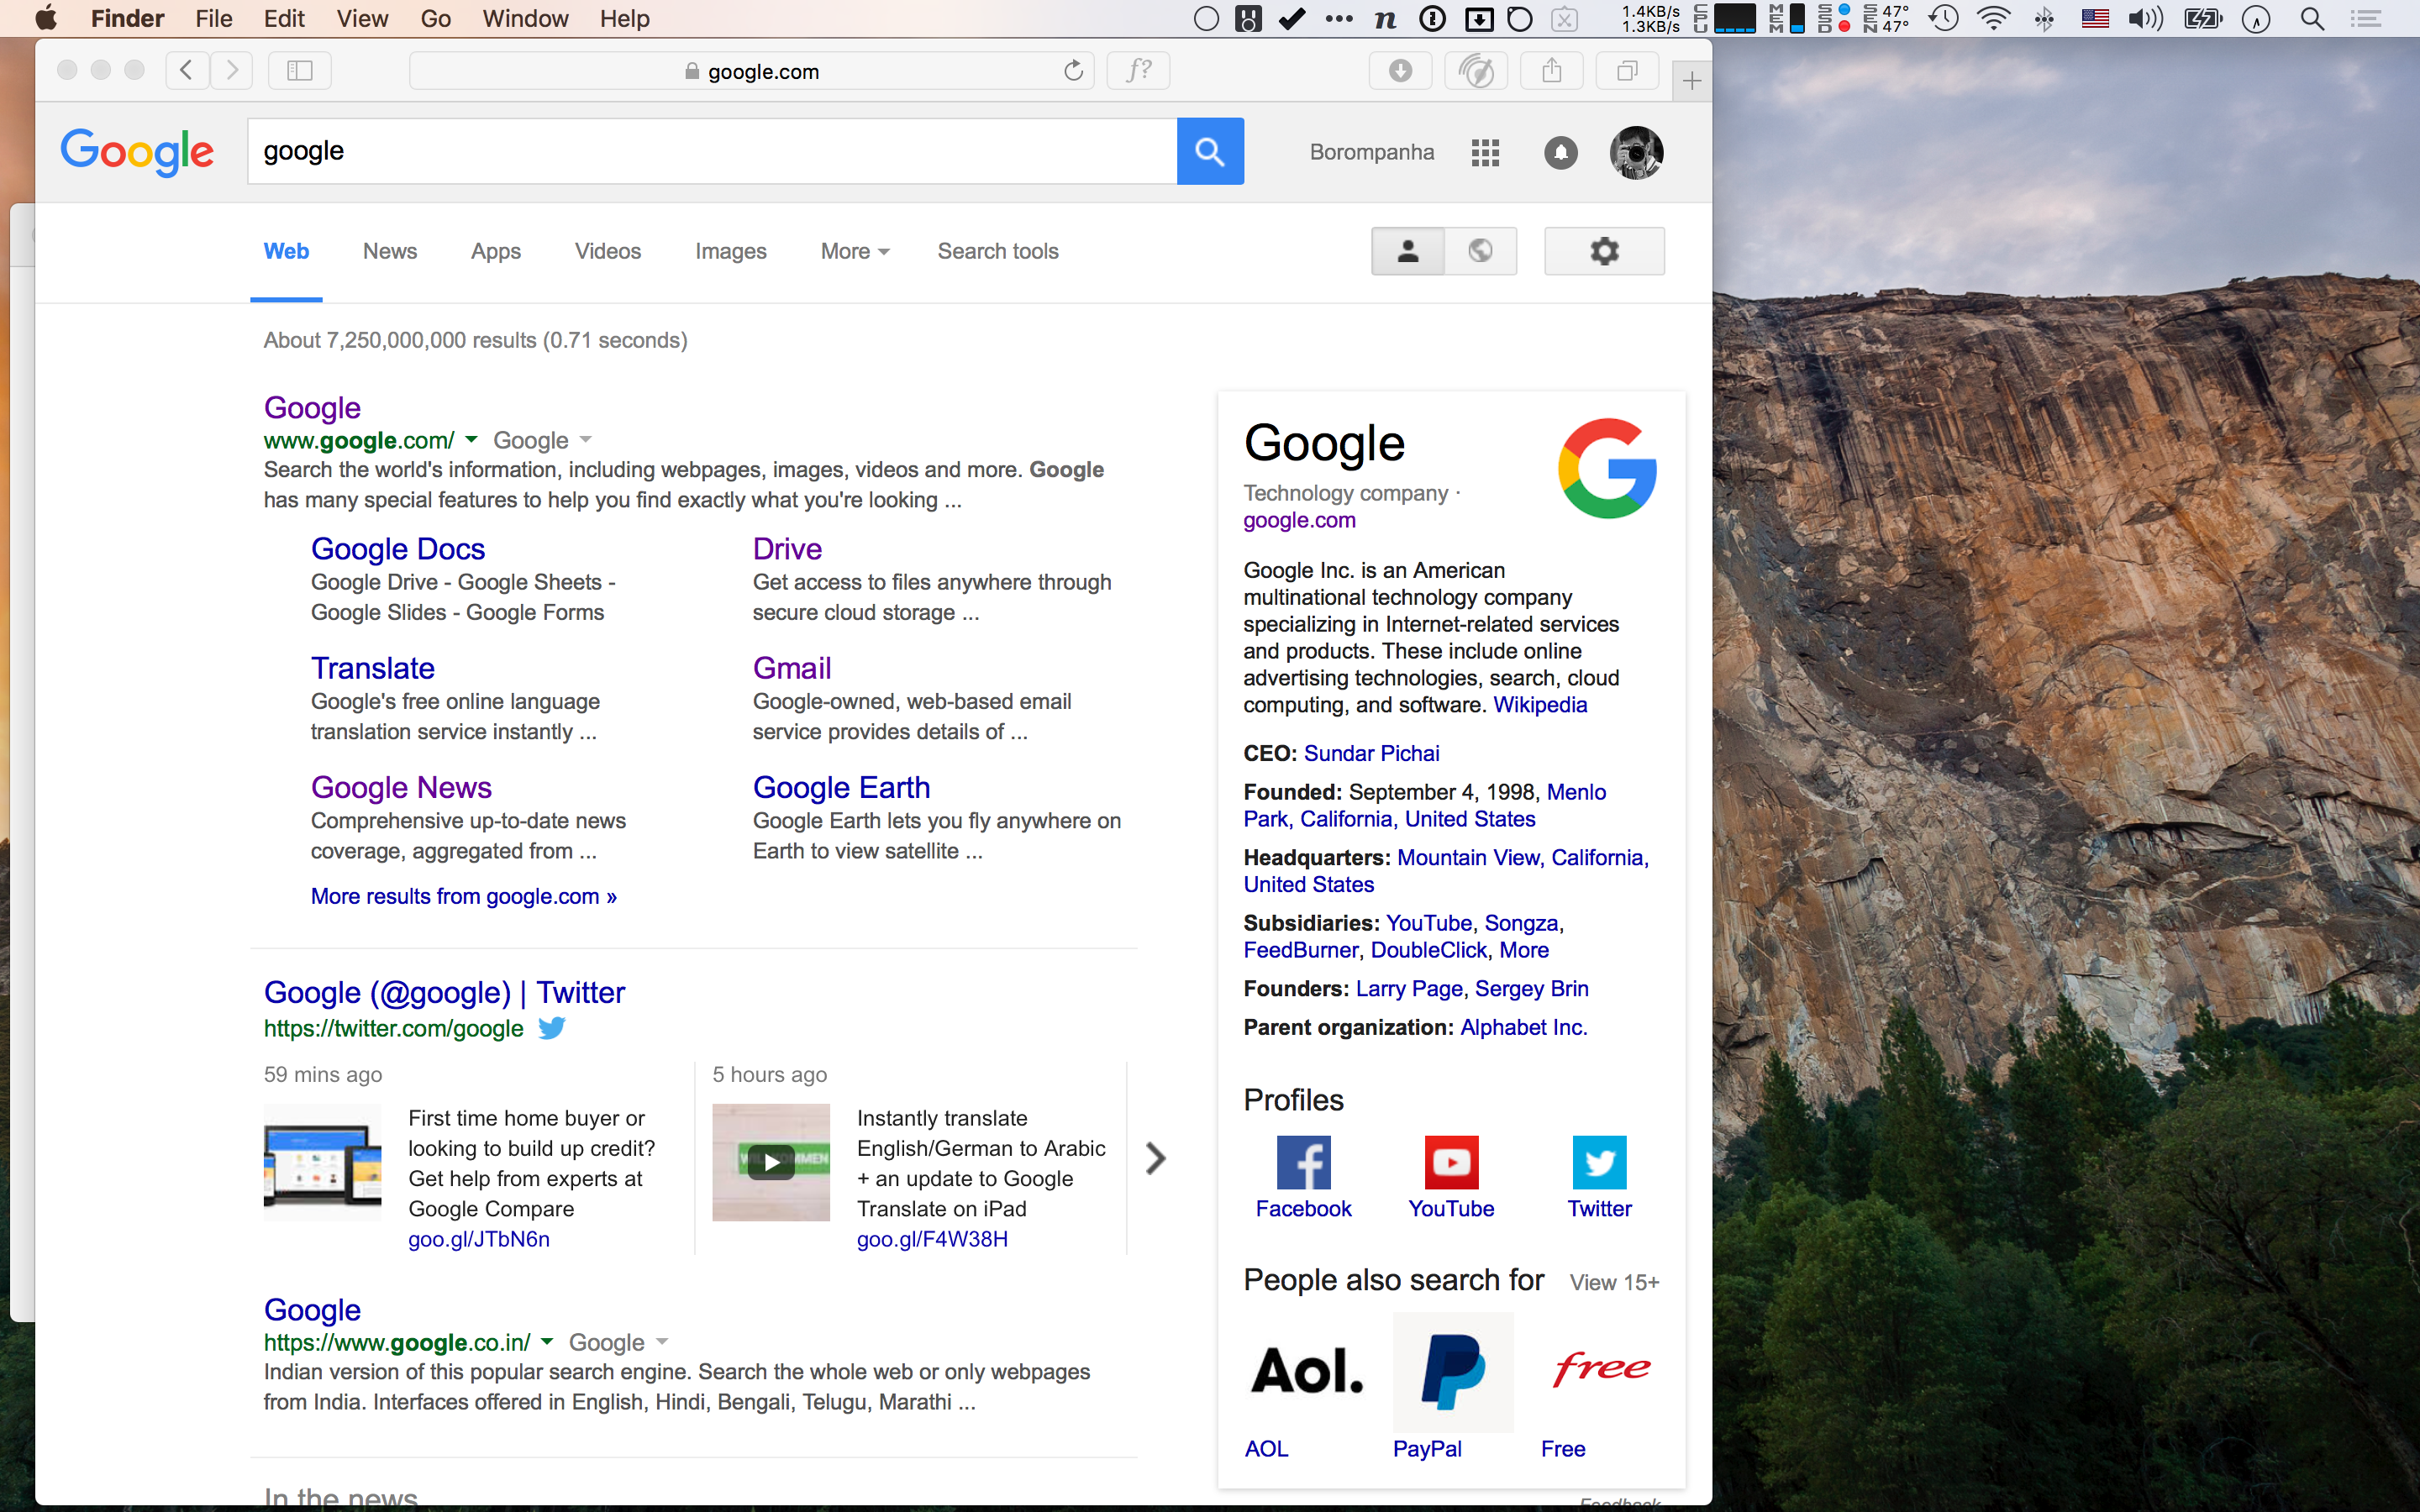Open the Google apps grid
The height and width of the screenshot is (1512, 2420).
(x=1485, y=152)
